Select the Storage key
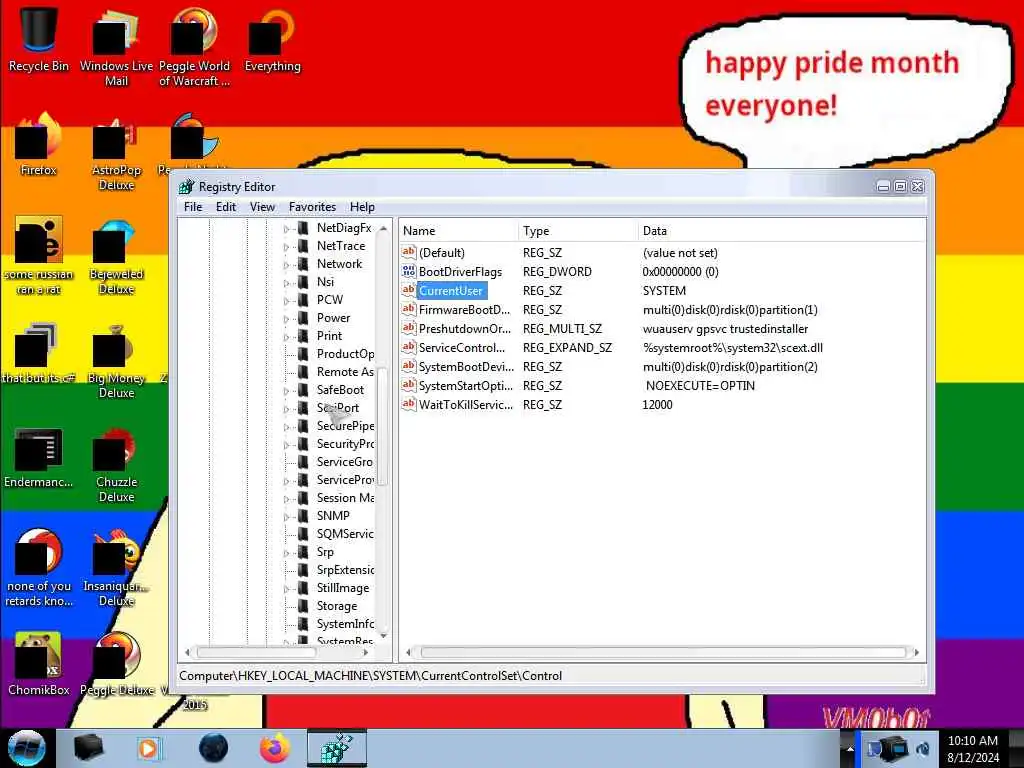 click(x=337, y=606)
